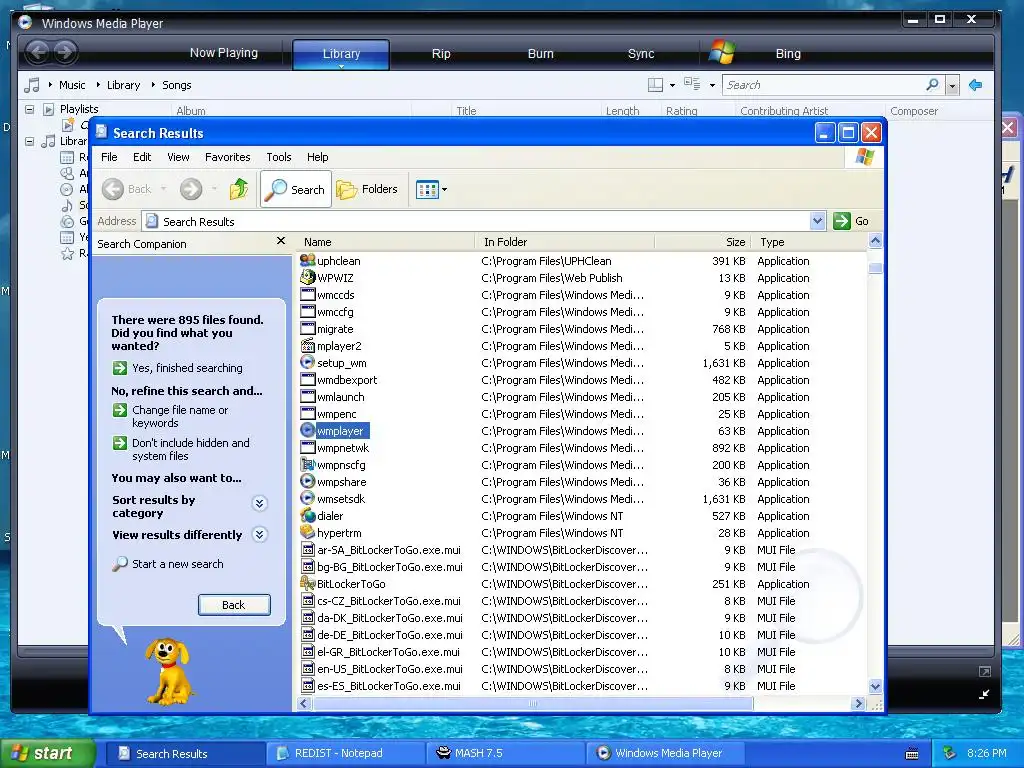Click the Media Player back navigation arrow

37,52
